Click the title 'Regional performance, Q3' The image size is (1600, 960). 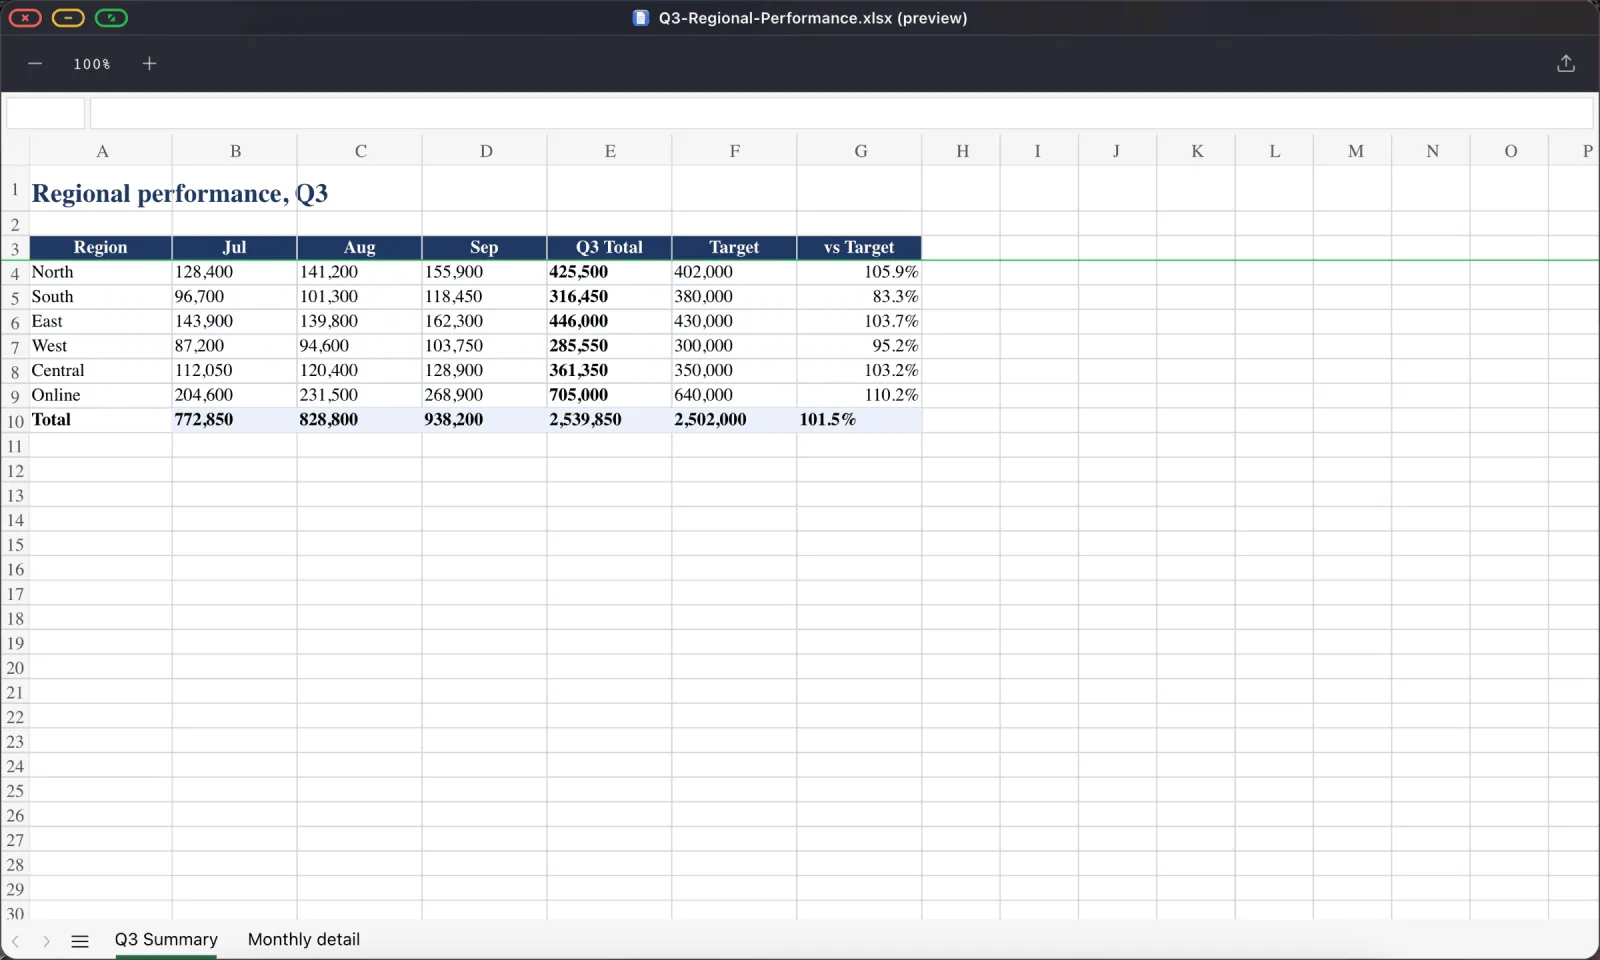point(180,193)
